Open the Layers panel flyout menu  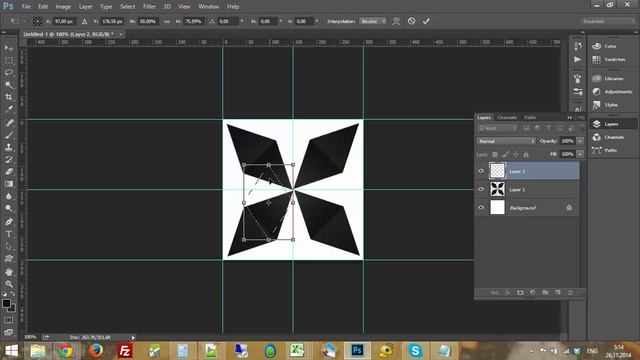tap(581, 118)
